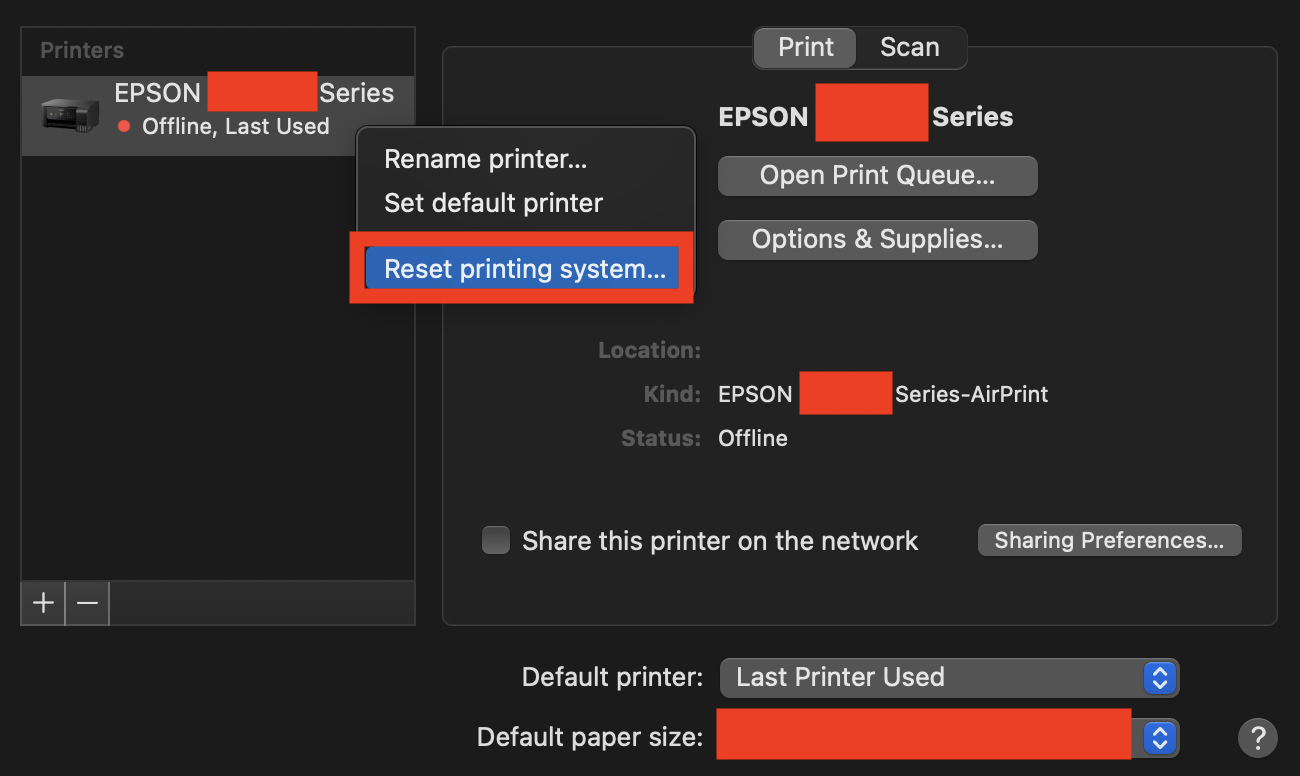The width and height of the screenshot is (1300, 776).
Task: Click the 'Printers' list header
Action: pyautogui.click(x=82, y=50)
